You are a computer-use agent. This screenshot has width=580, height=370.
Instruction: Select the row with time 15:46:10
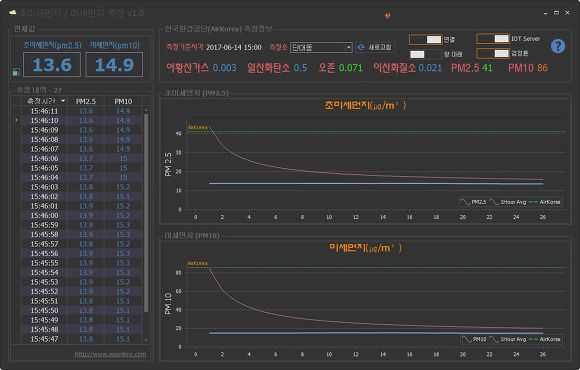[81, 120]
